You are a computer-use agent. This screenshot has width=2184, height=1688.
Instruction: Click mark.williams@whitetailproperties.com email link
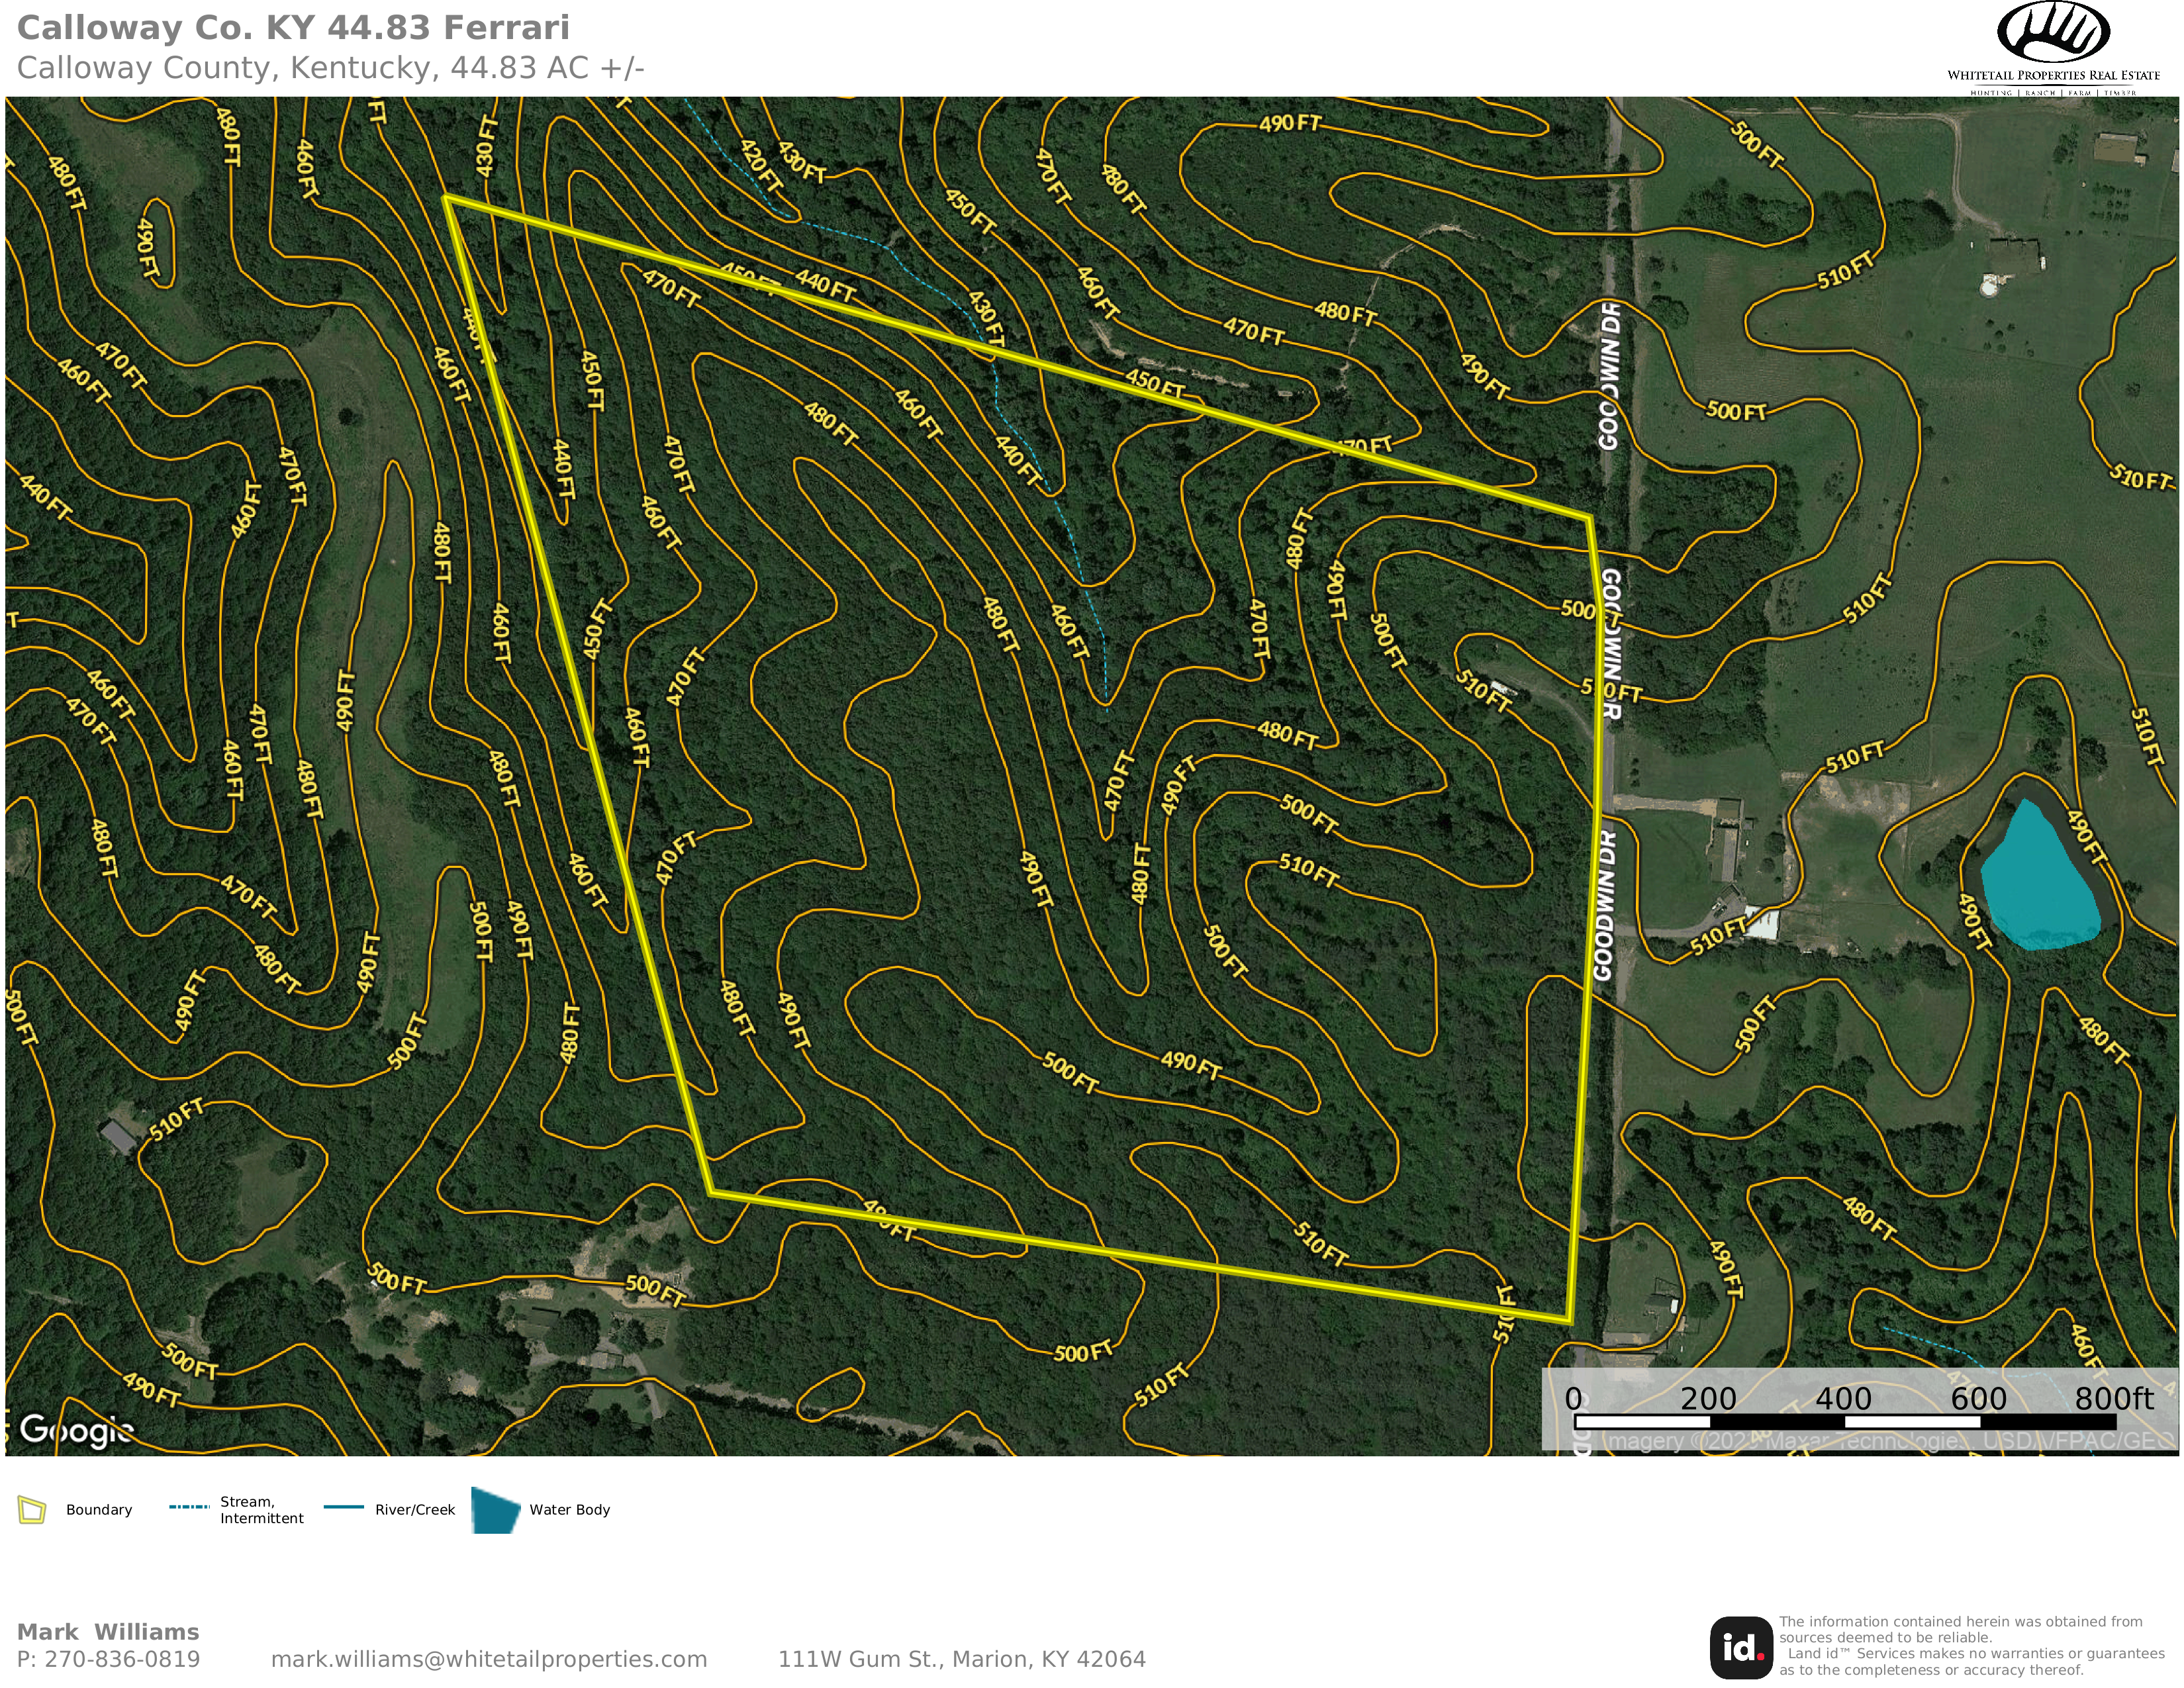click(x=488, y=1660)
